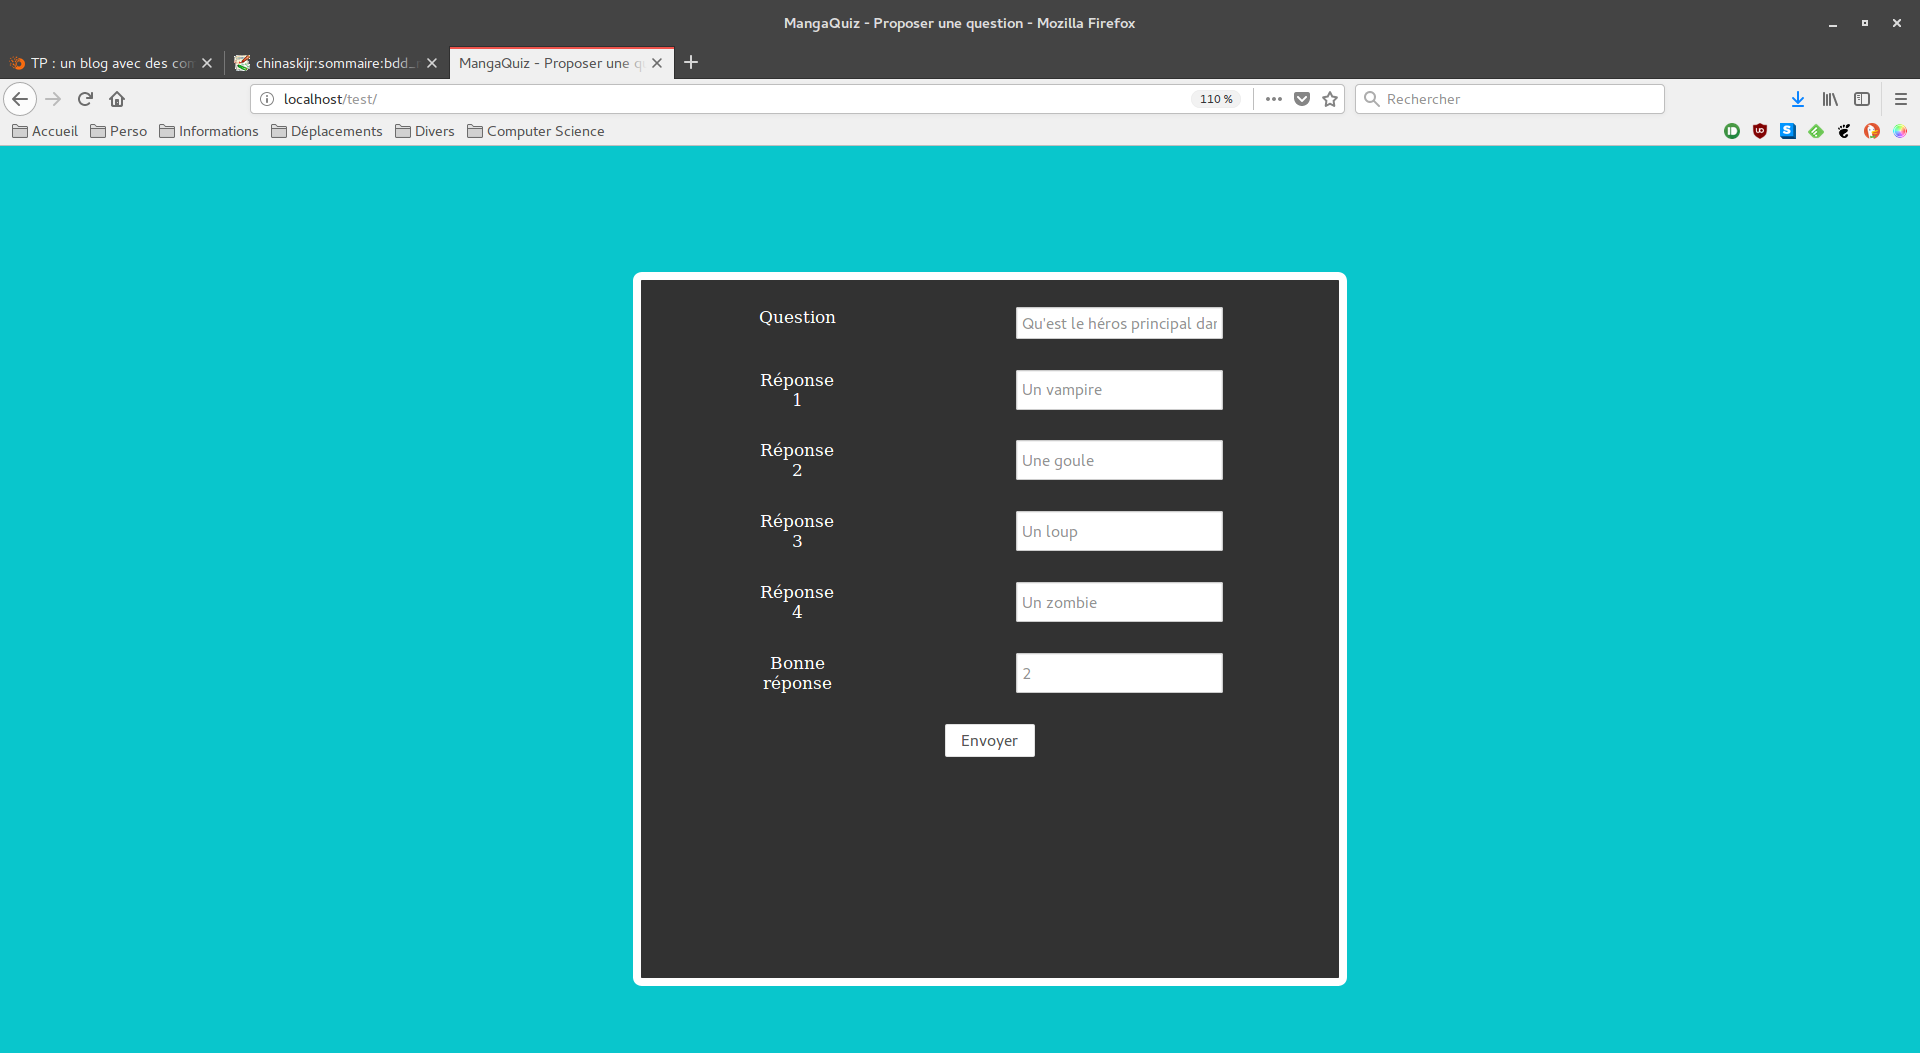The height and width of the screenshot is (1053, 1920).
Task: Open the Firefox hamburger menu
Action: (x=1900, y=99)
